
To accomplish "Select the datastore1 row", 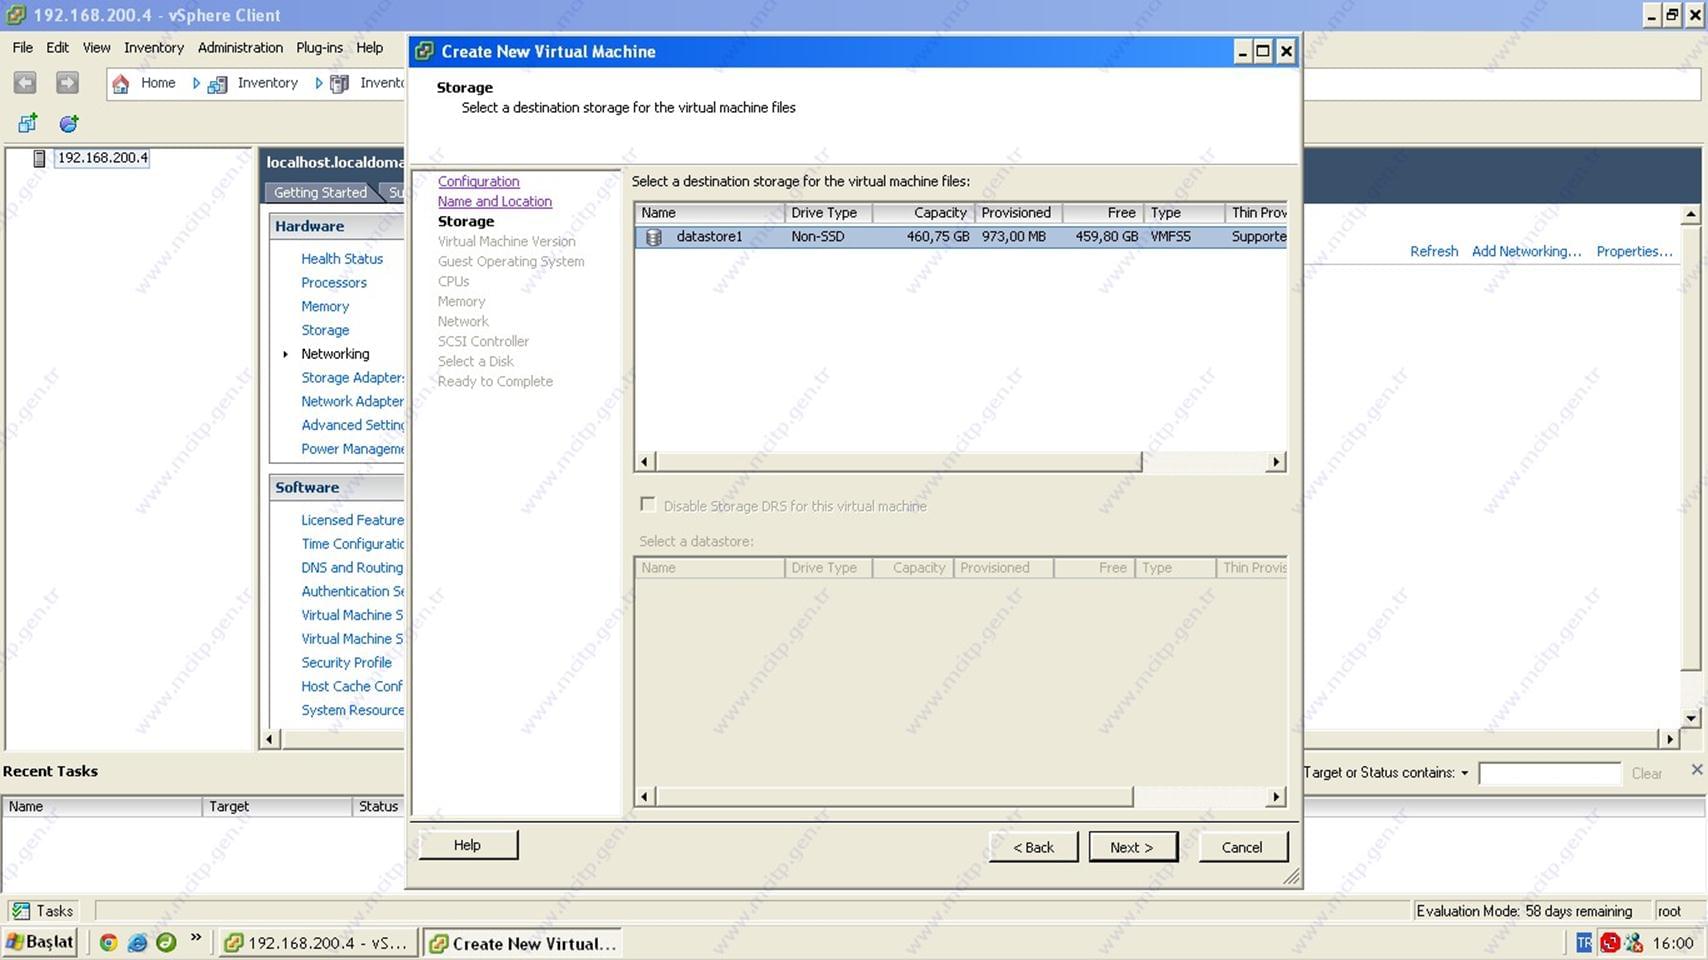I will pos(960,237).
